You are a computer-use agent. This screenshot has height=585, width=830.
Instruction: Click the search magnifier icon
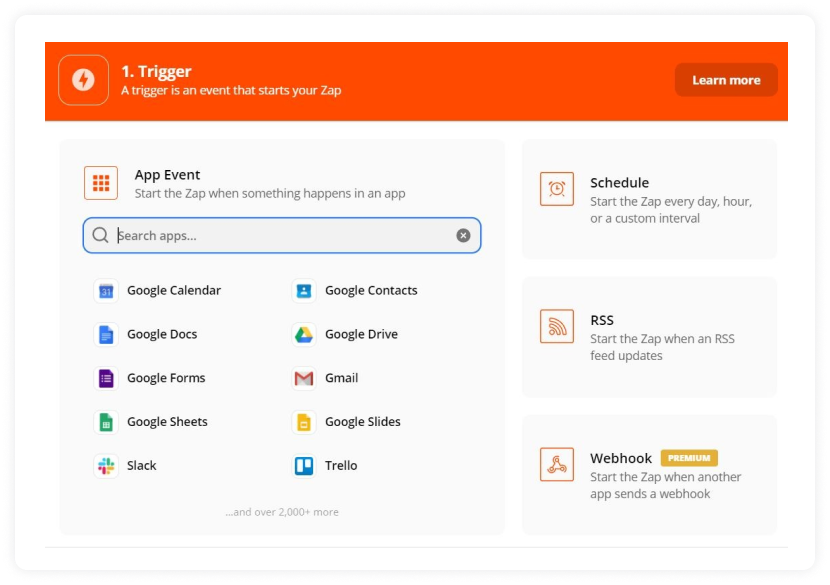pos(100,235)
